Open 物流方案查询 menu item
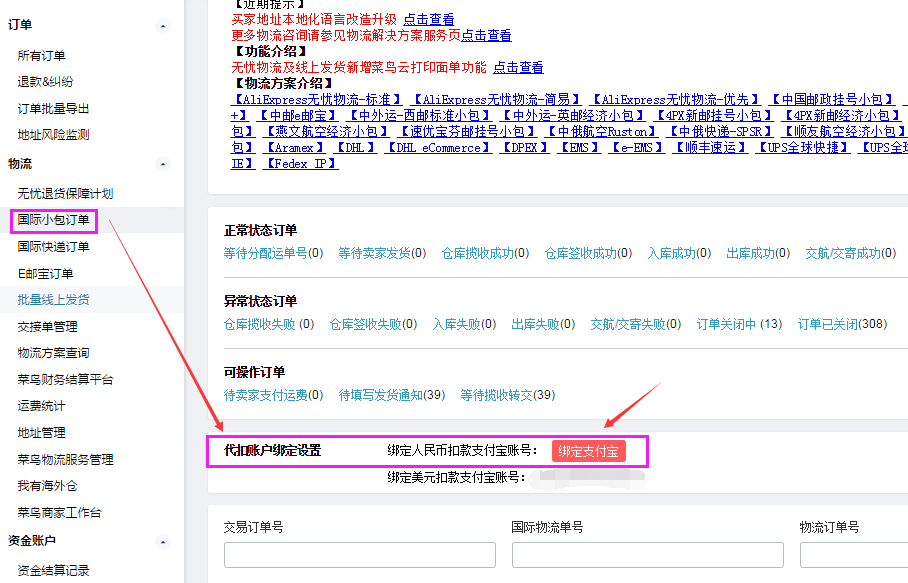The height and width of the screenshot is (583, 908). click(x=53, y=353)
